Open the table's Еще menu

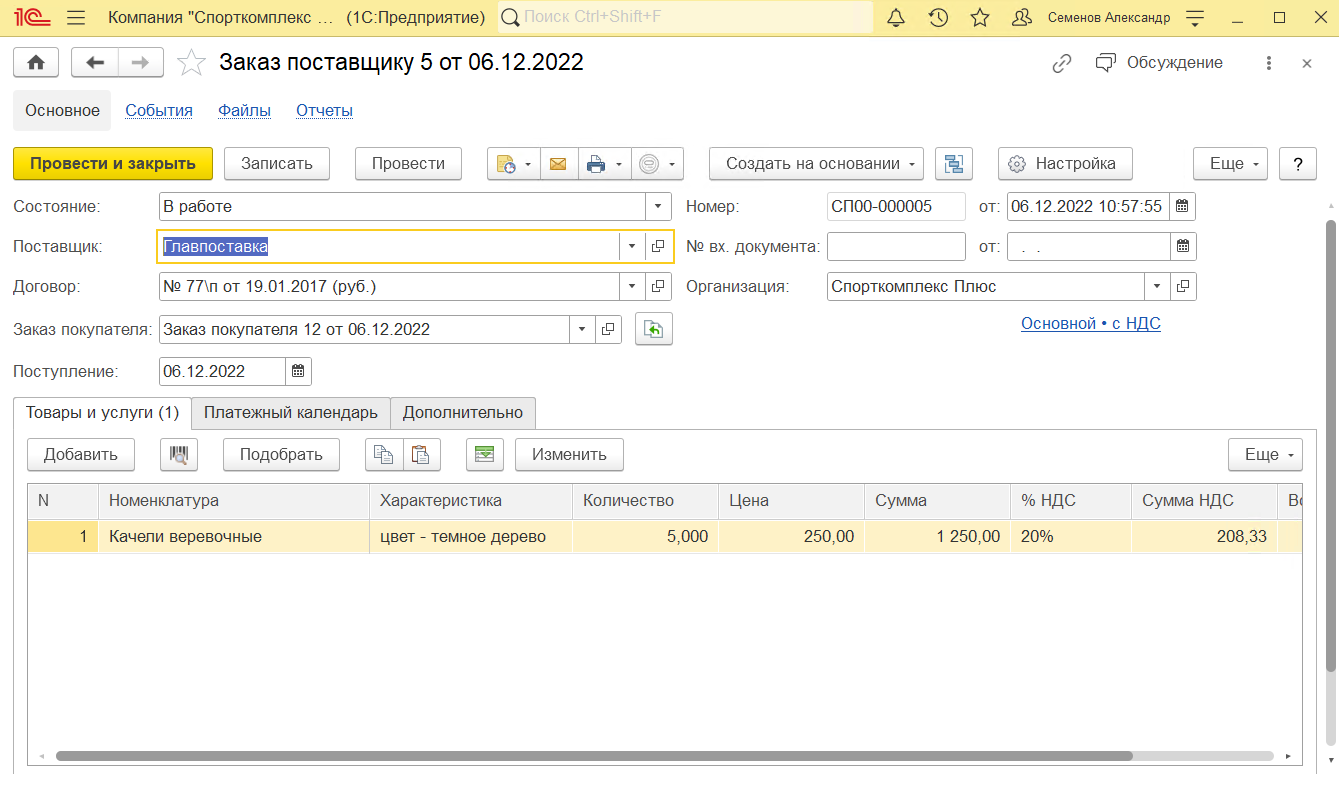coord(1265,454)
